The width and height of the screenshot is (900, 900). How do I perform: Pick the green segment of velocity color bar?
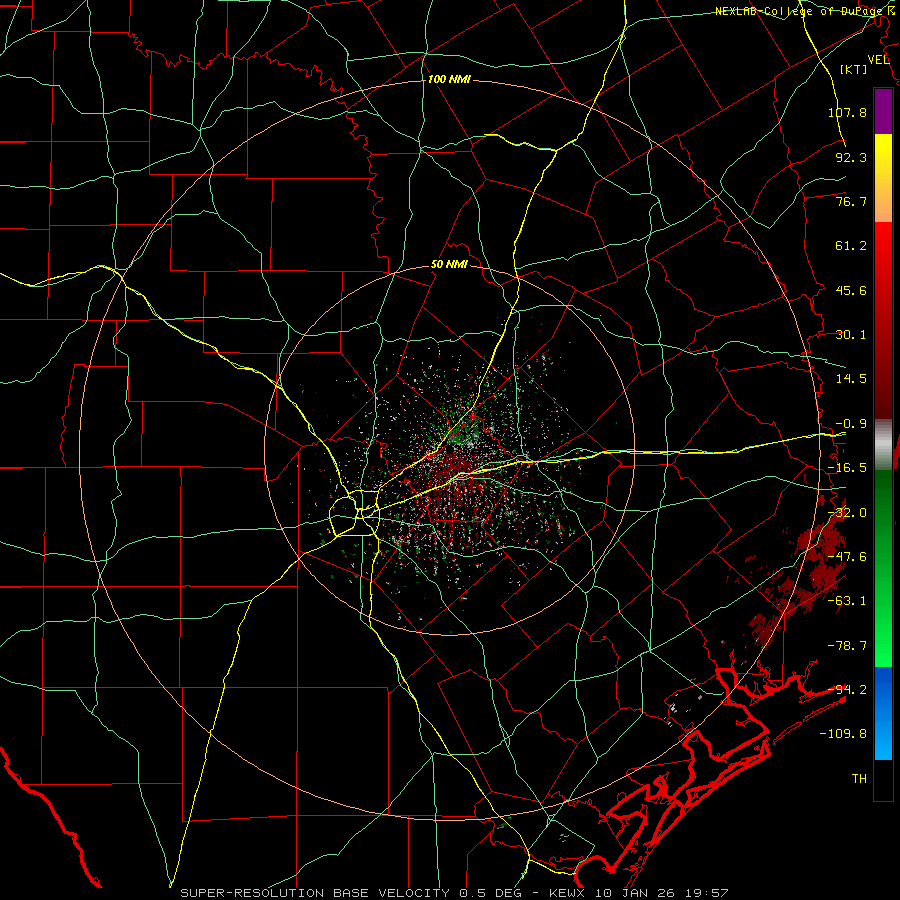(883, 568)
